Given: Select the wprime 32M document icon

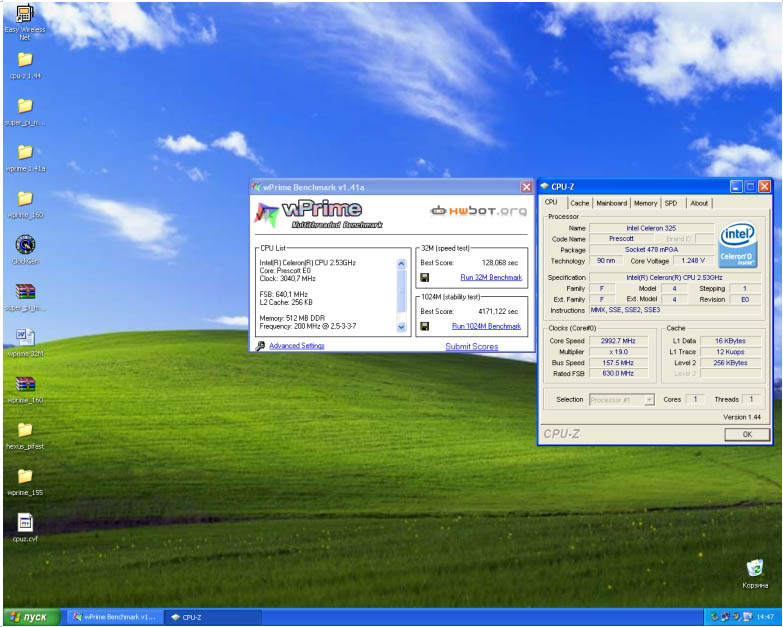Looking at the screenshot, I should [x=25, y=343].
